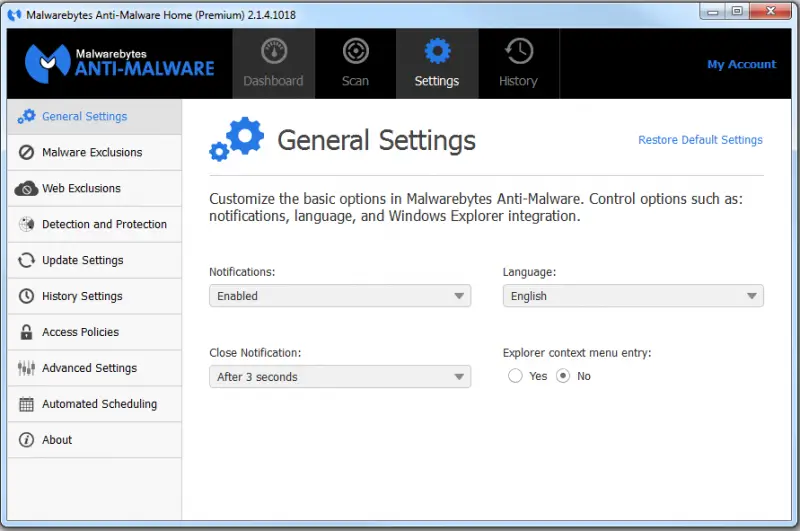The image size is (800, 531).
Task: Select Yes for Explorer context menu entry
Action: point(515,376)
